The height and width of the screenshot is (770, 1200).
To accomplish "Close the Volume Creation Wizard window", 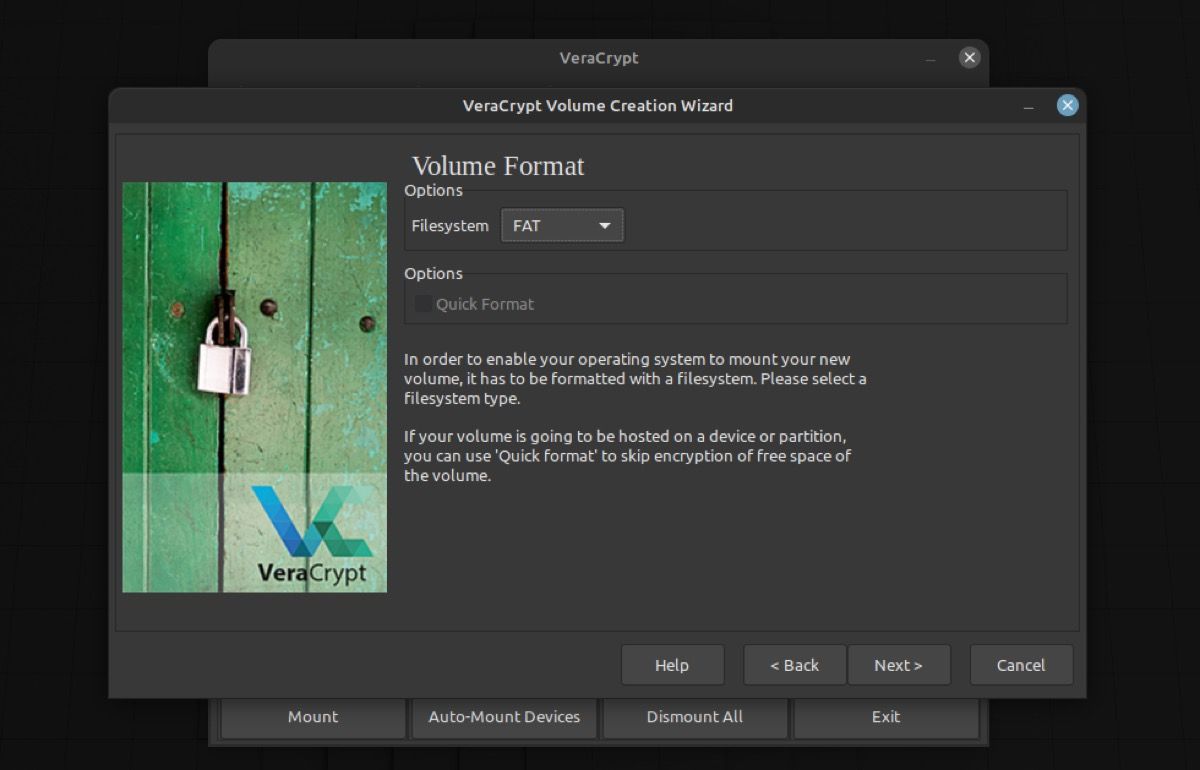I will coord(1067,105).
